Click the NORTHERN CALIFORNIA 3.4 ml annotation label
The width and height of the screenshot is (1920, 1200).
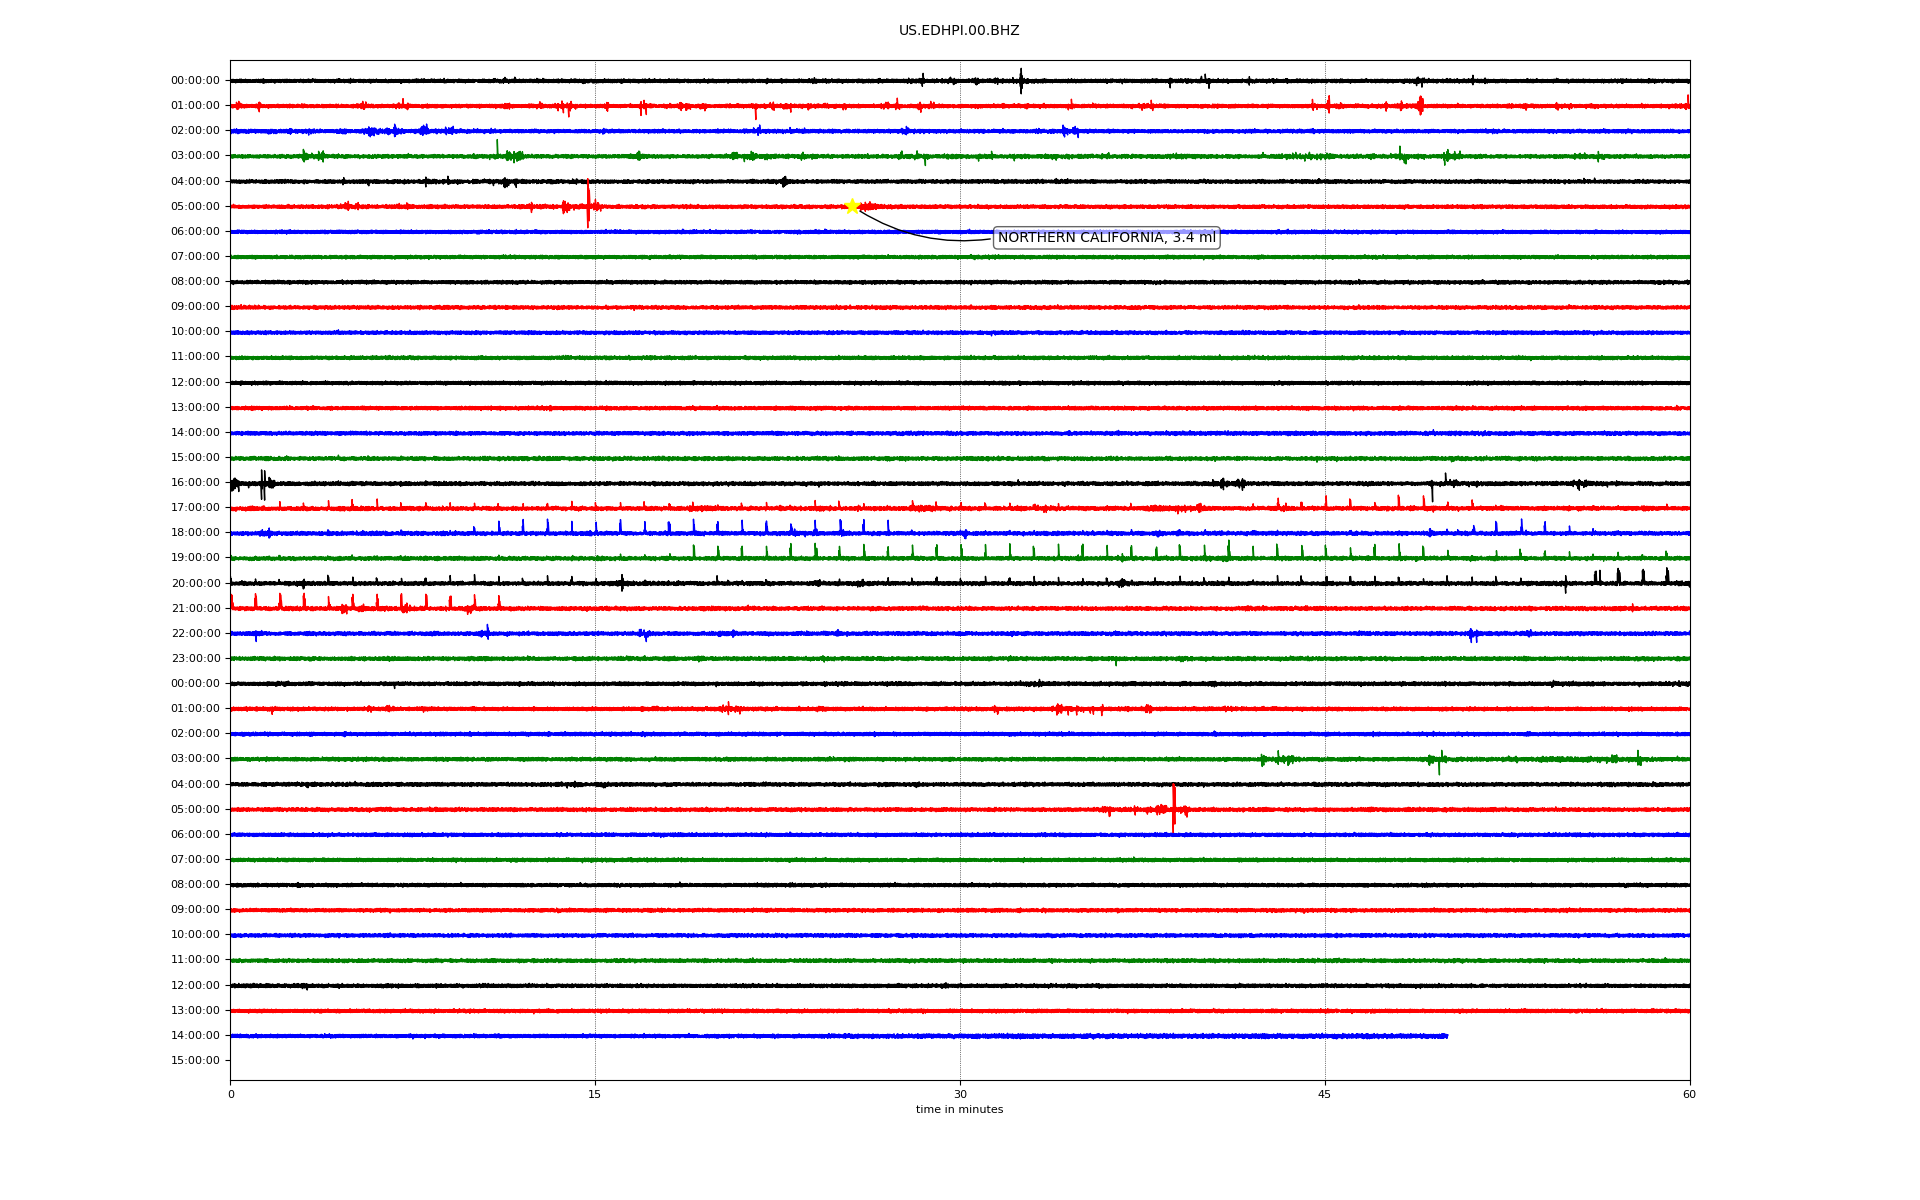click(1106, 238)
